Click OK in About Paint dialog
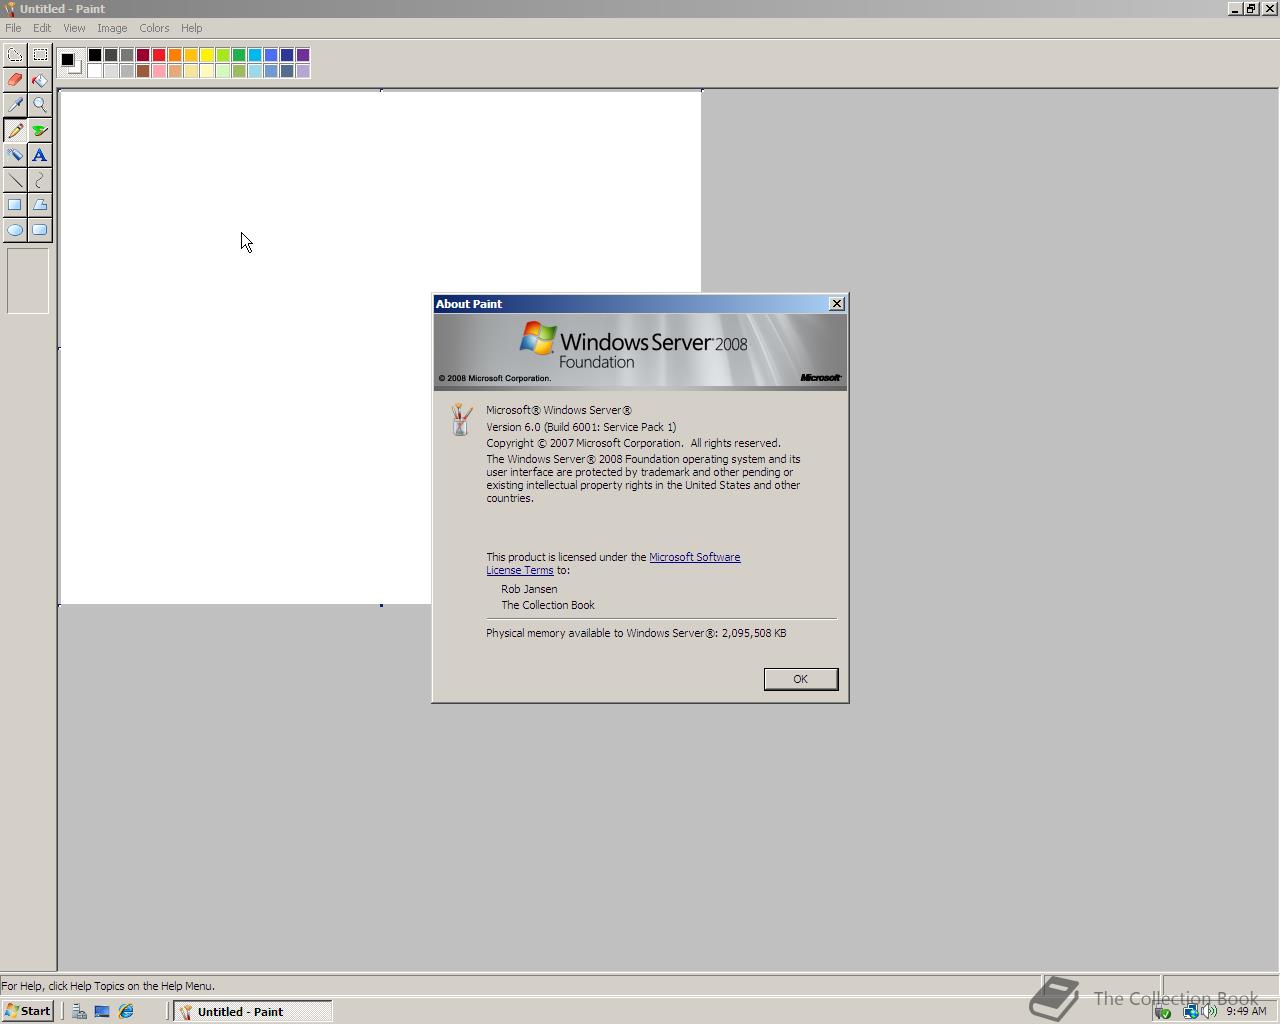 pos(800,679)
